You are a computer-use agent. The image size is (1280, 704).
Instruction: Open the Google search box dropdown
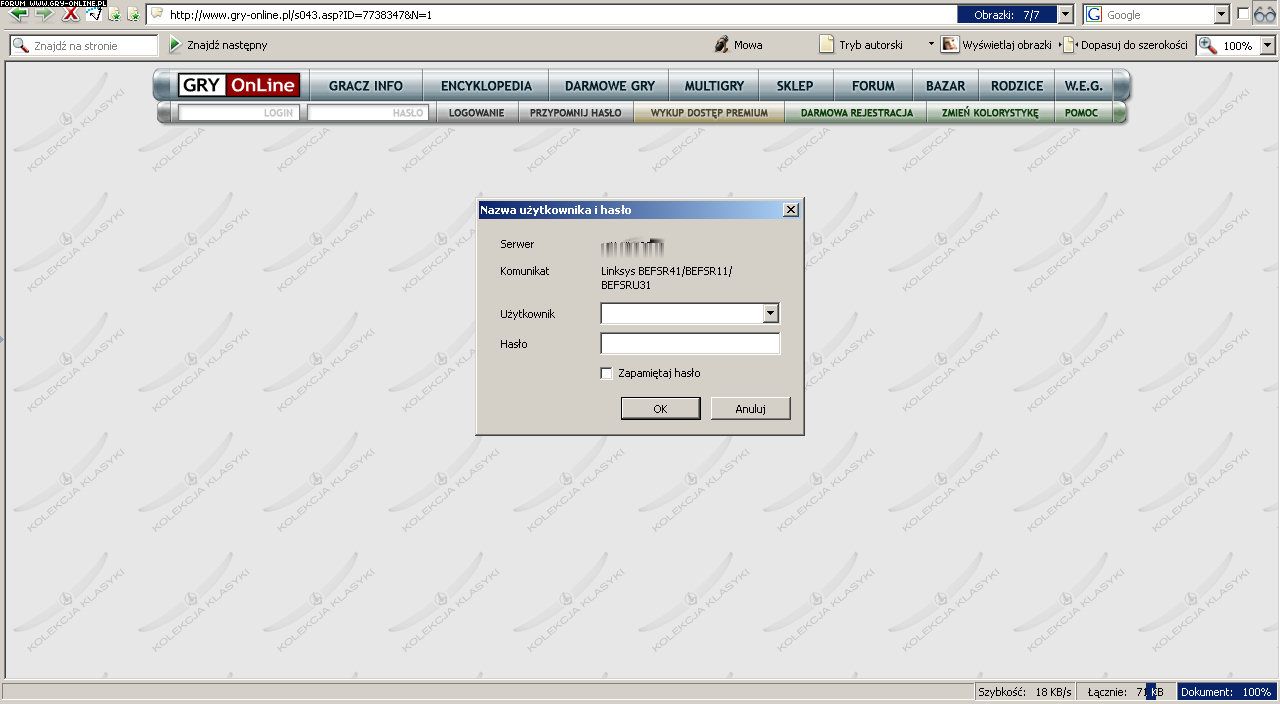(1222, 14)
